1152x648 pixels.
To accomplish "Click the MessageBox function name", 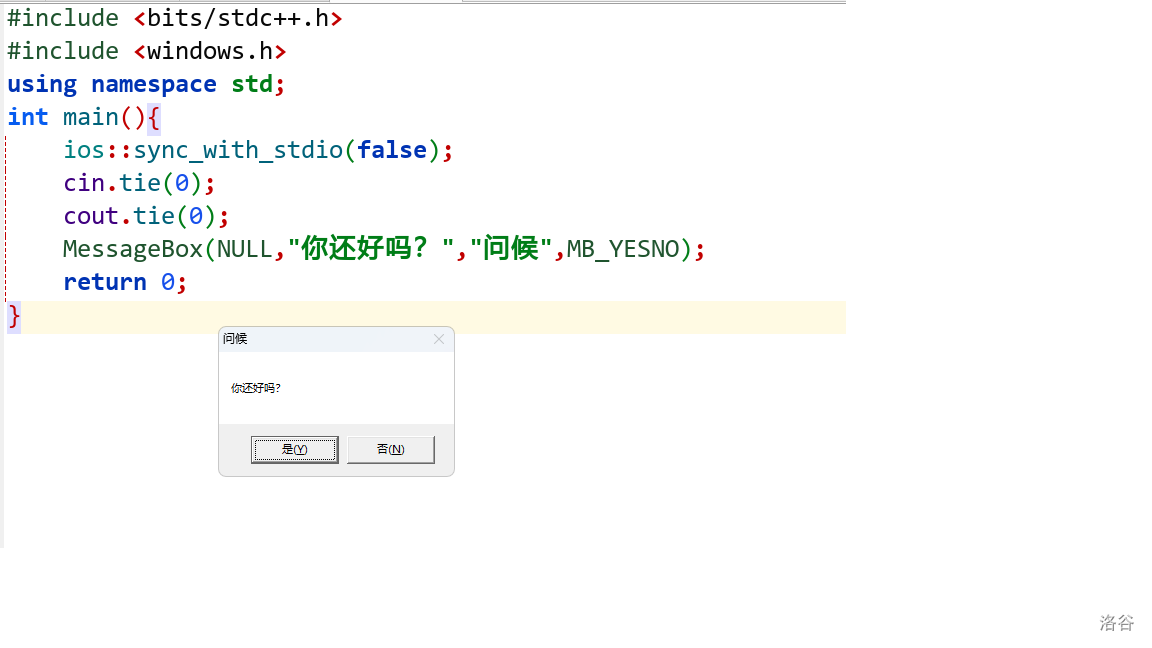I will click(132, 249).
